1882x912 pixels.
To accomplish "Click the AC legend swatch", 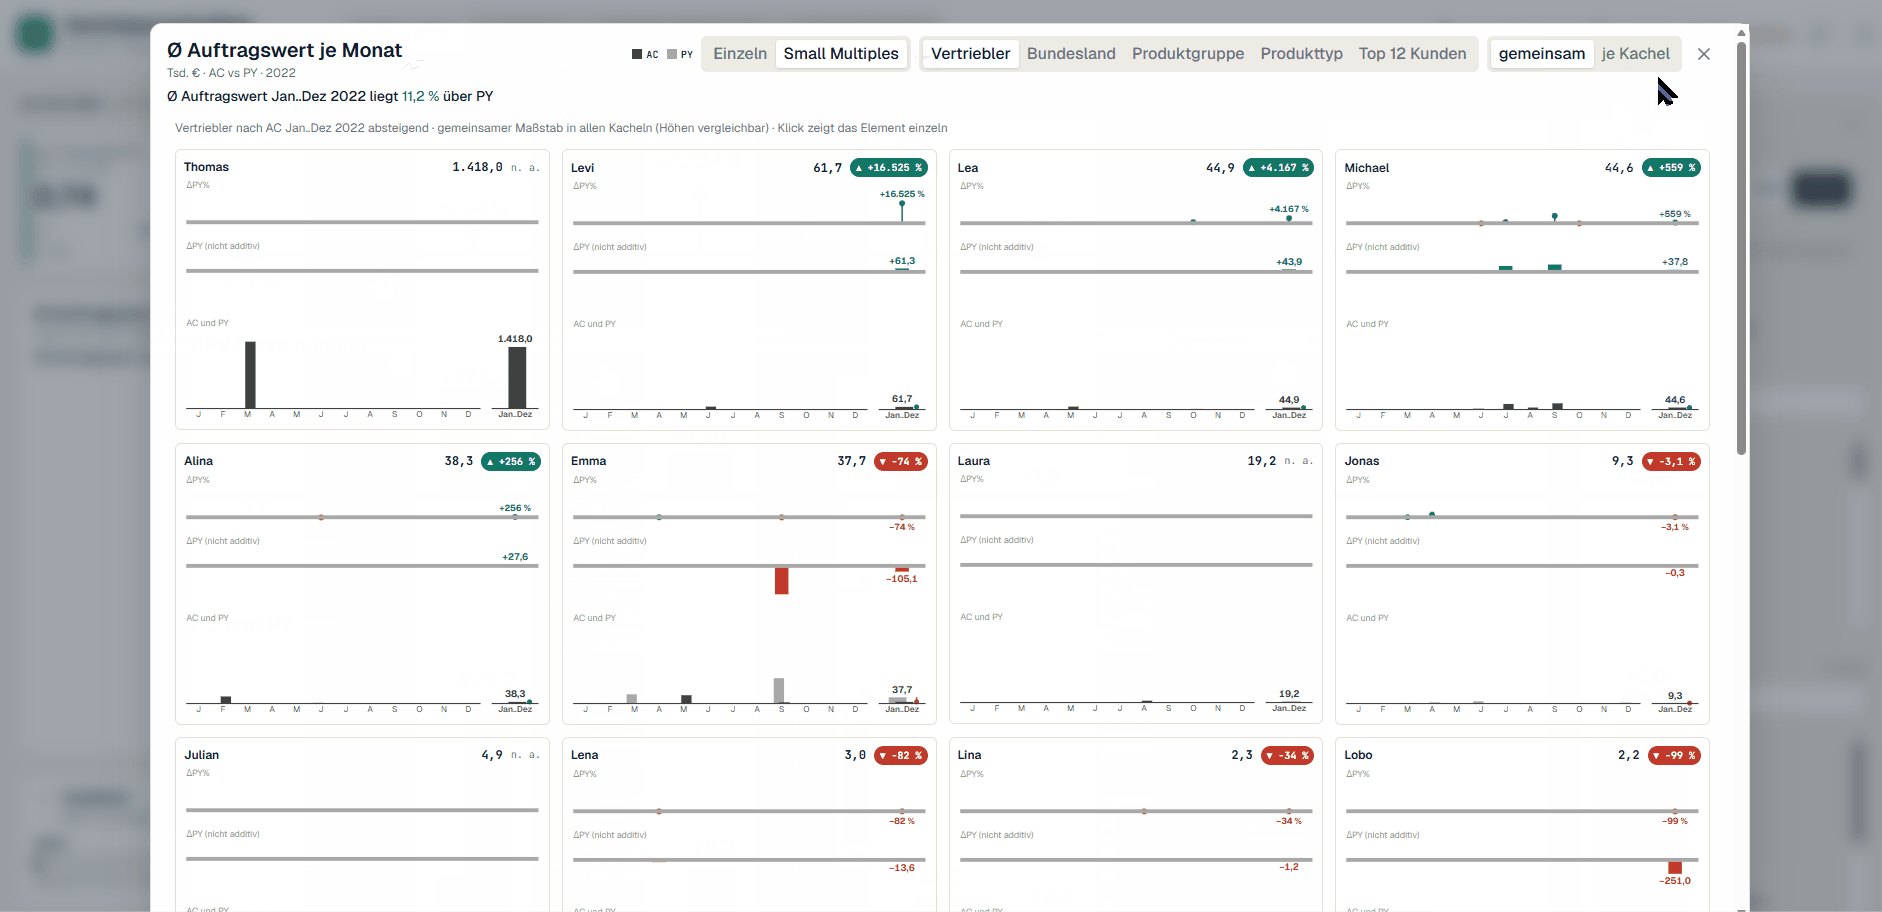I will (637, 54).
